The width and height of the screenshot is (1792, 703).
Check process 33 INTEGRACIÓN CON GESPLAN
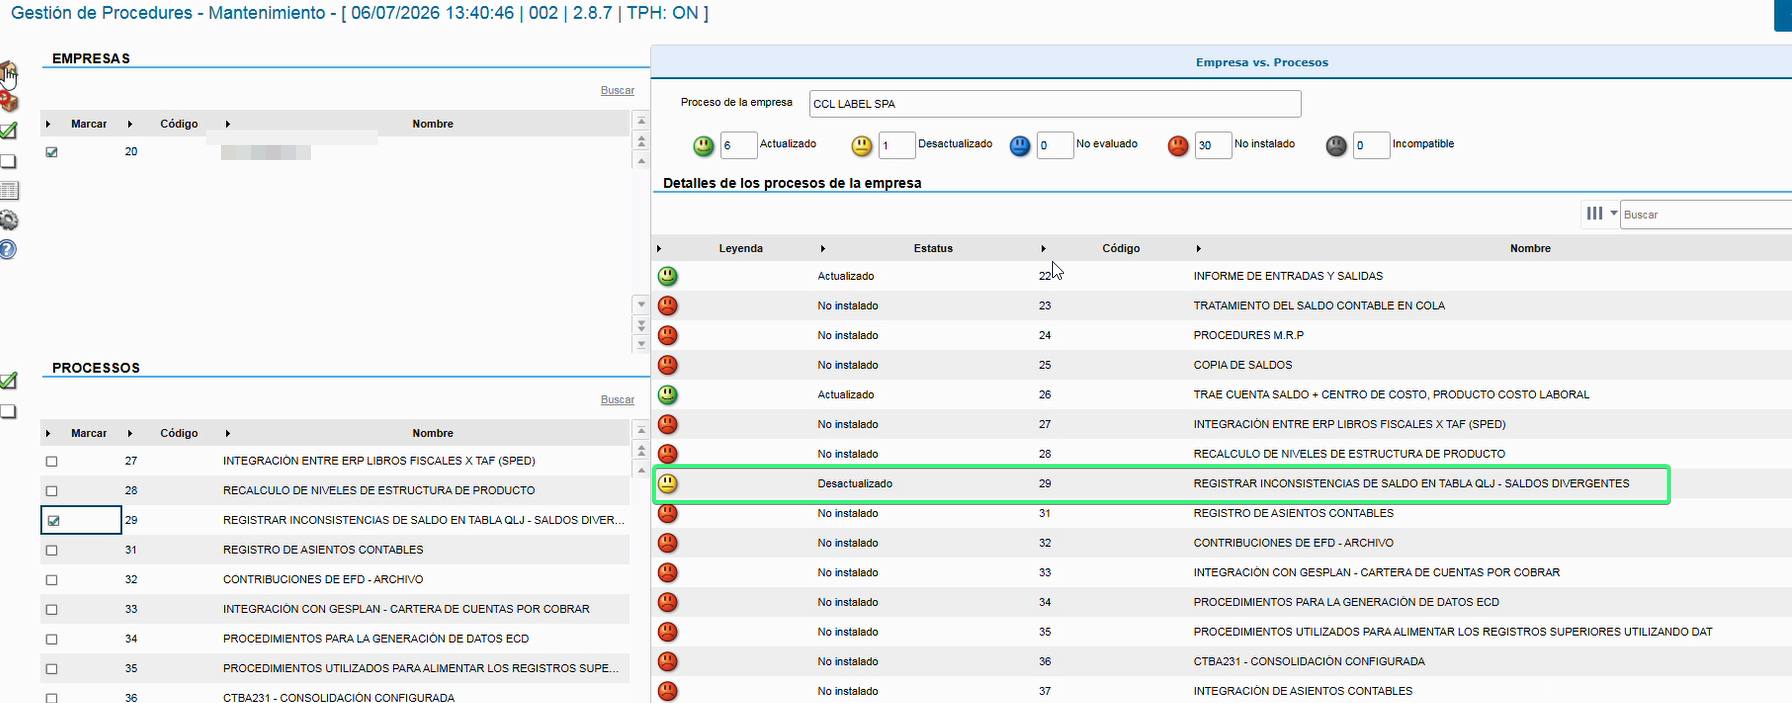[52, 609]
